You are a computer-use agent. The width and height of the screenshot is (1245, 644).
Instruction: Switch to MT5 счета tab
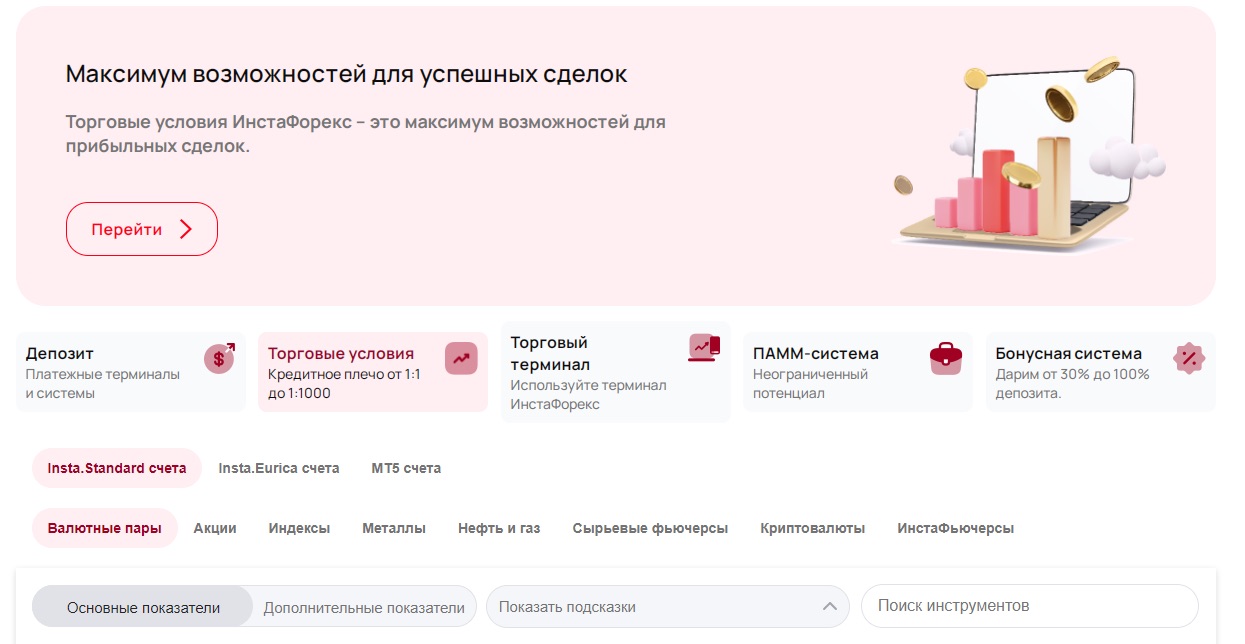pyautogui.click(x=406, y=468)
